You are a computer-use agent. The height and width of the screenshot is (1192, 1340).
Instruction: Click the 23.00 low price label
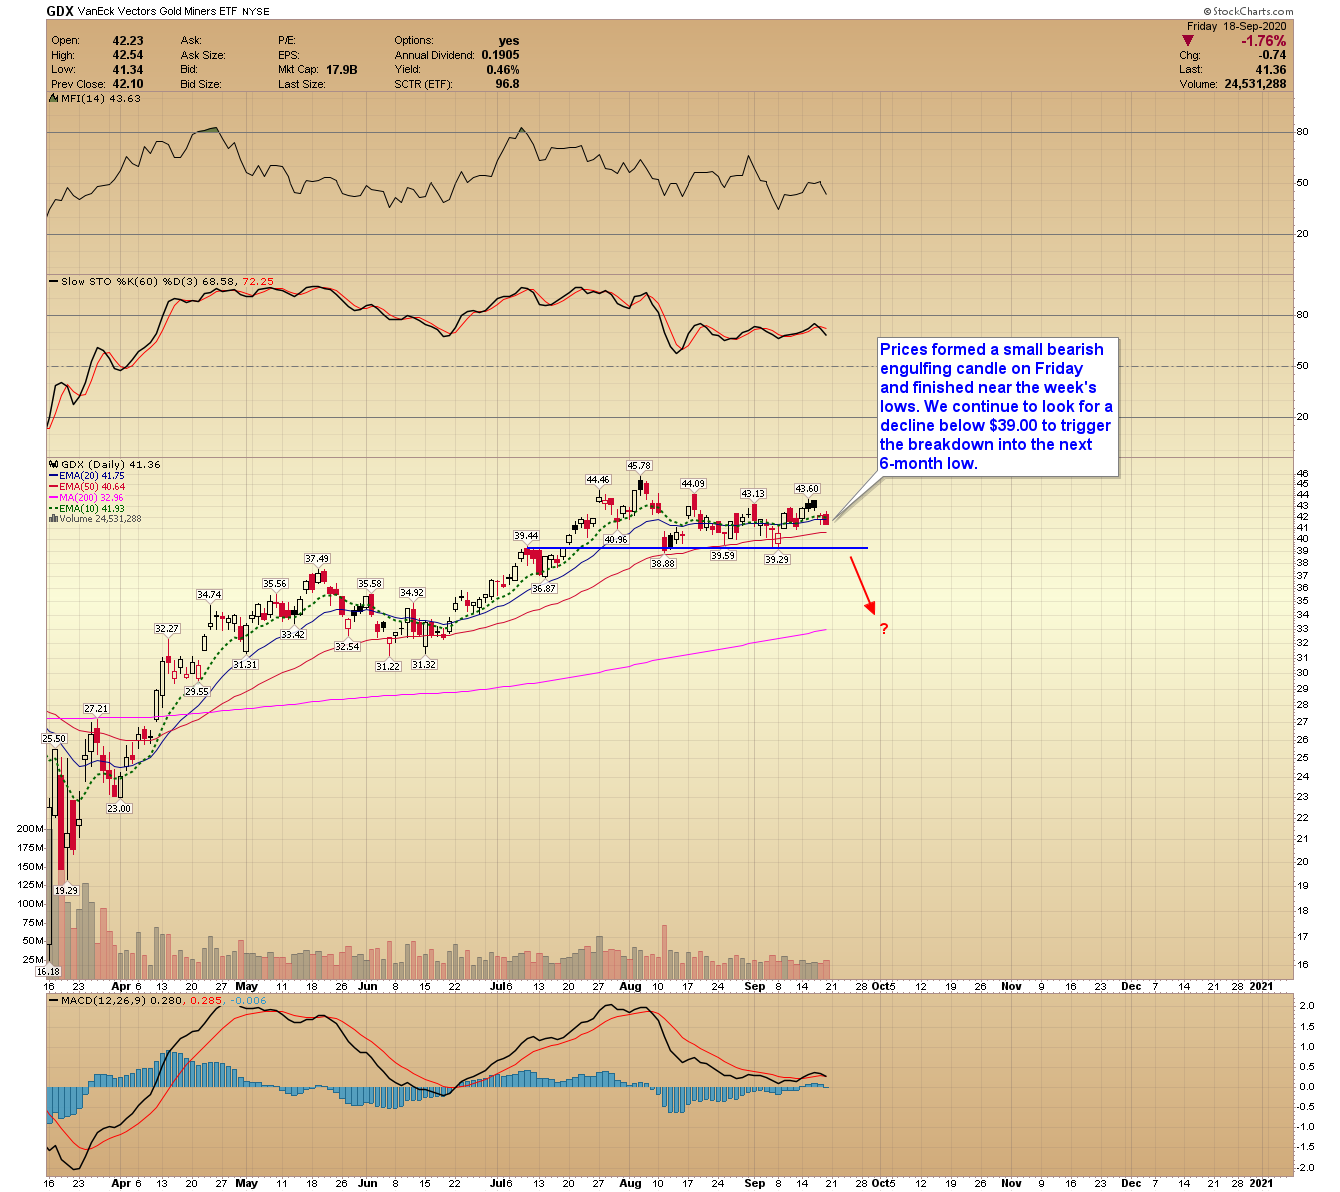click(x=119, y=809)
